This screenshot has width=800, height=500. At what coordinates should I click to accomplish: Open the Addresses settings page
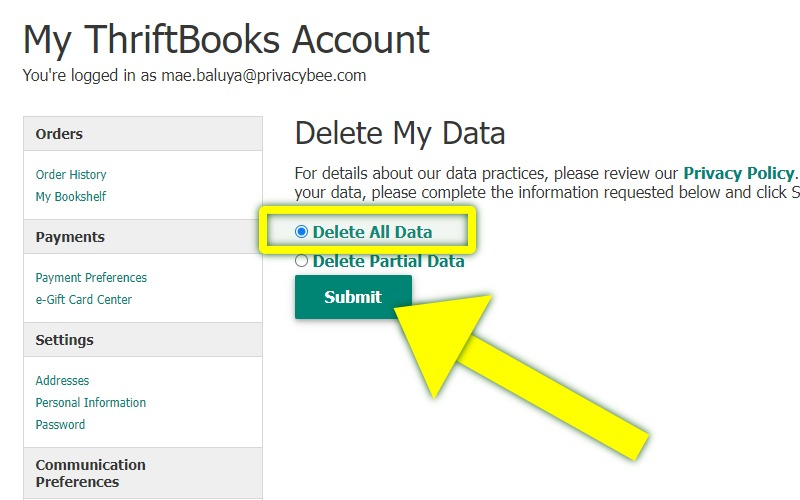click(62, 381)
